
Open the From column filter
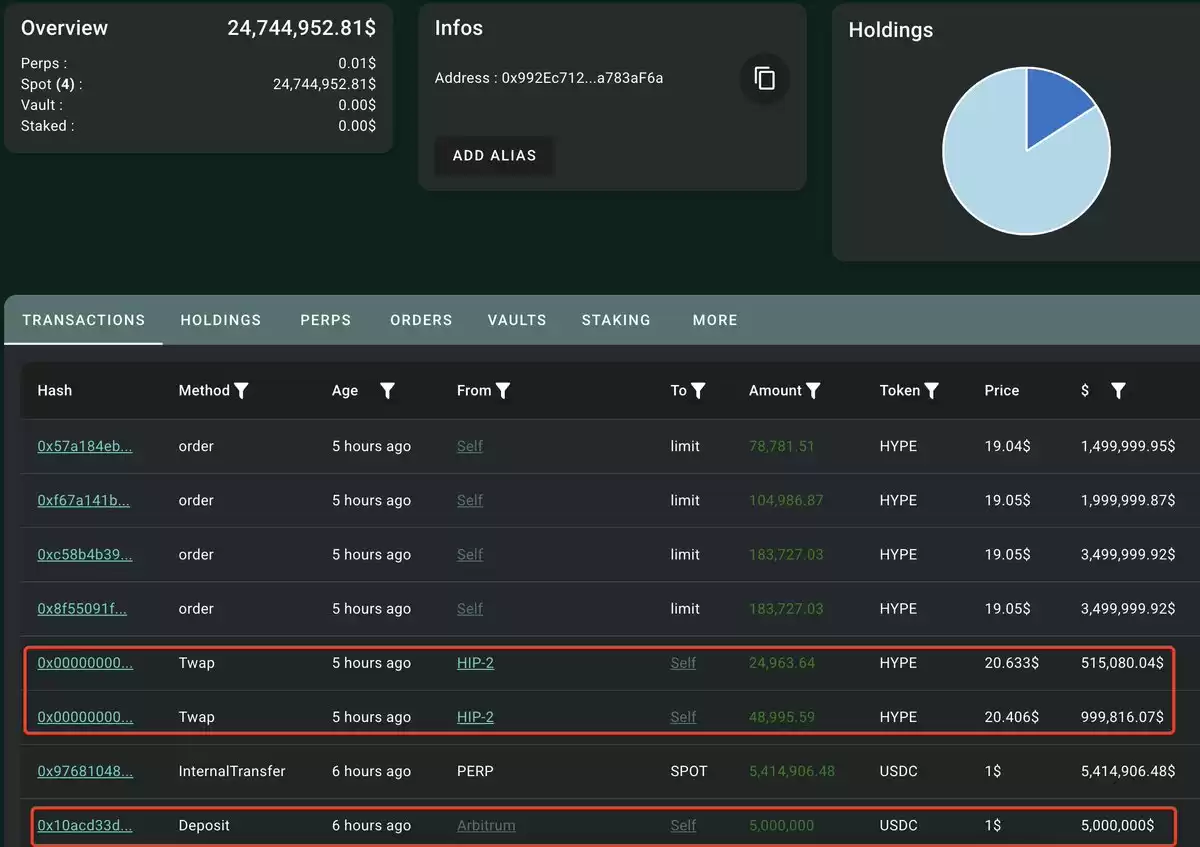pos(503,391)
